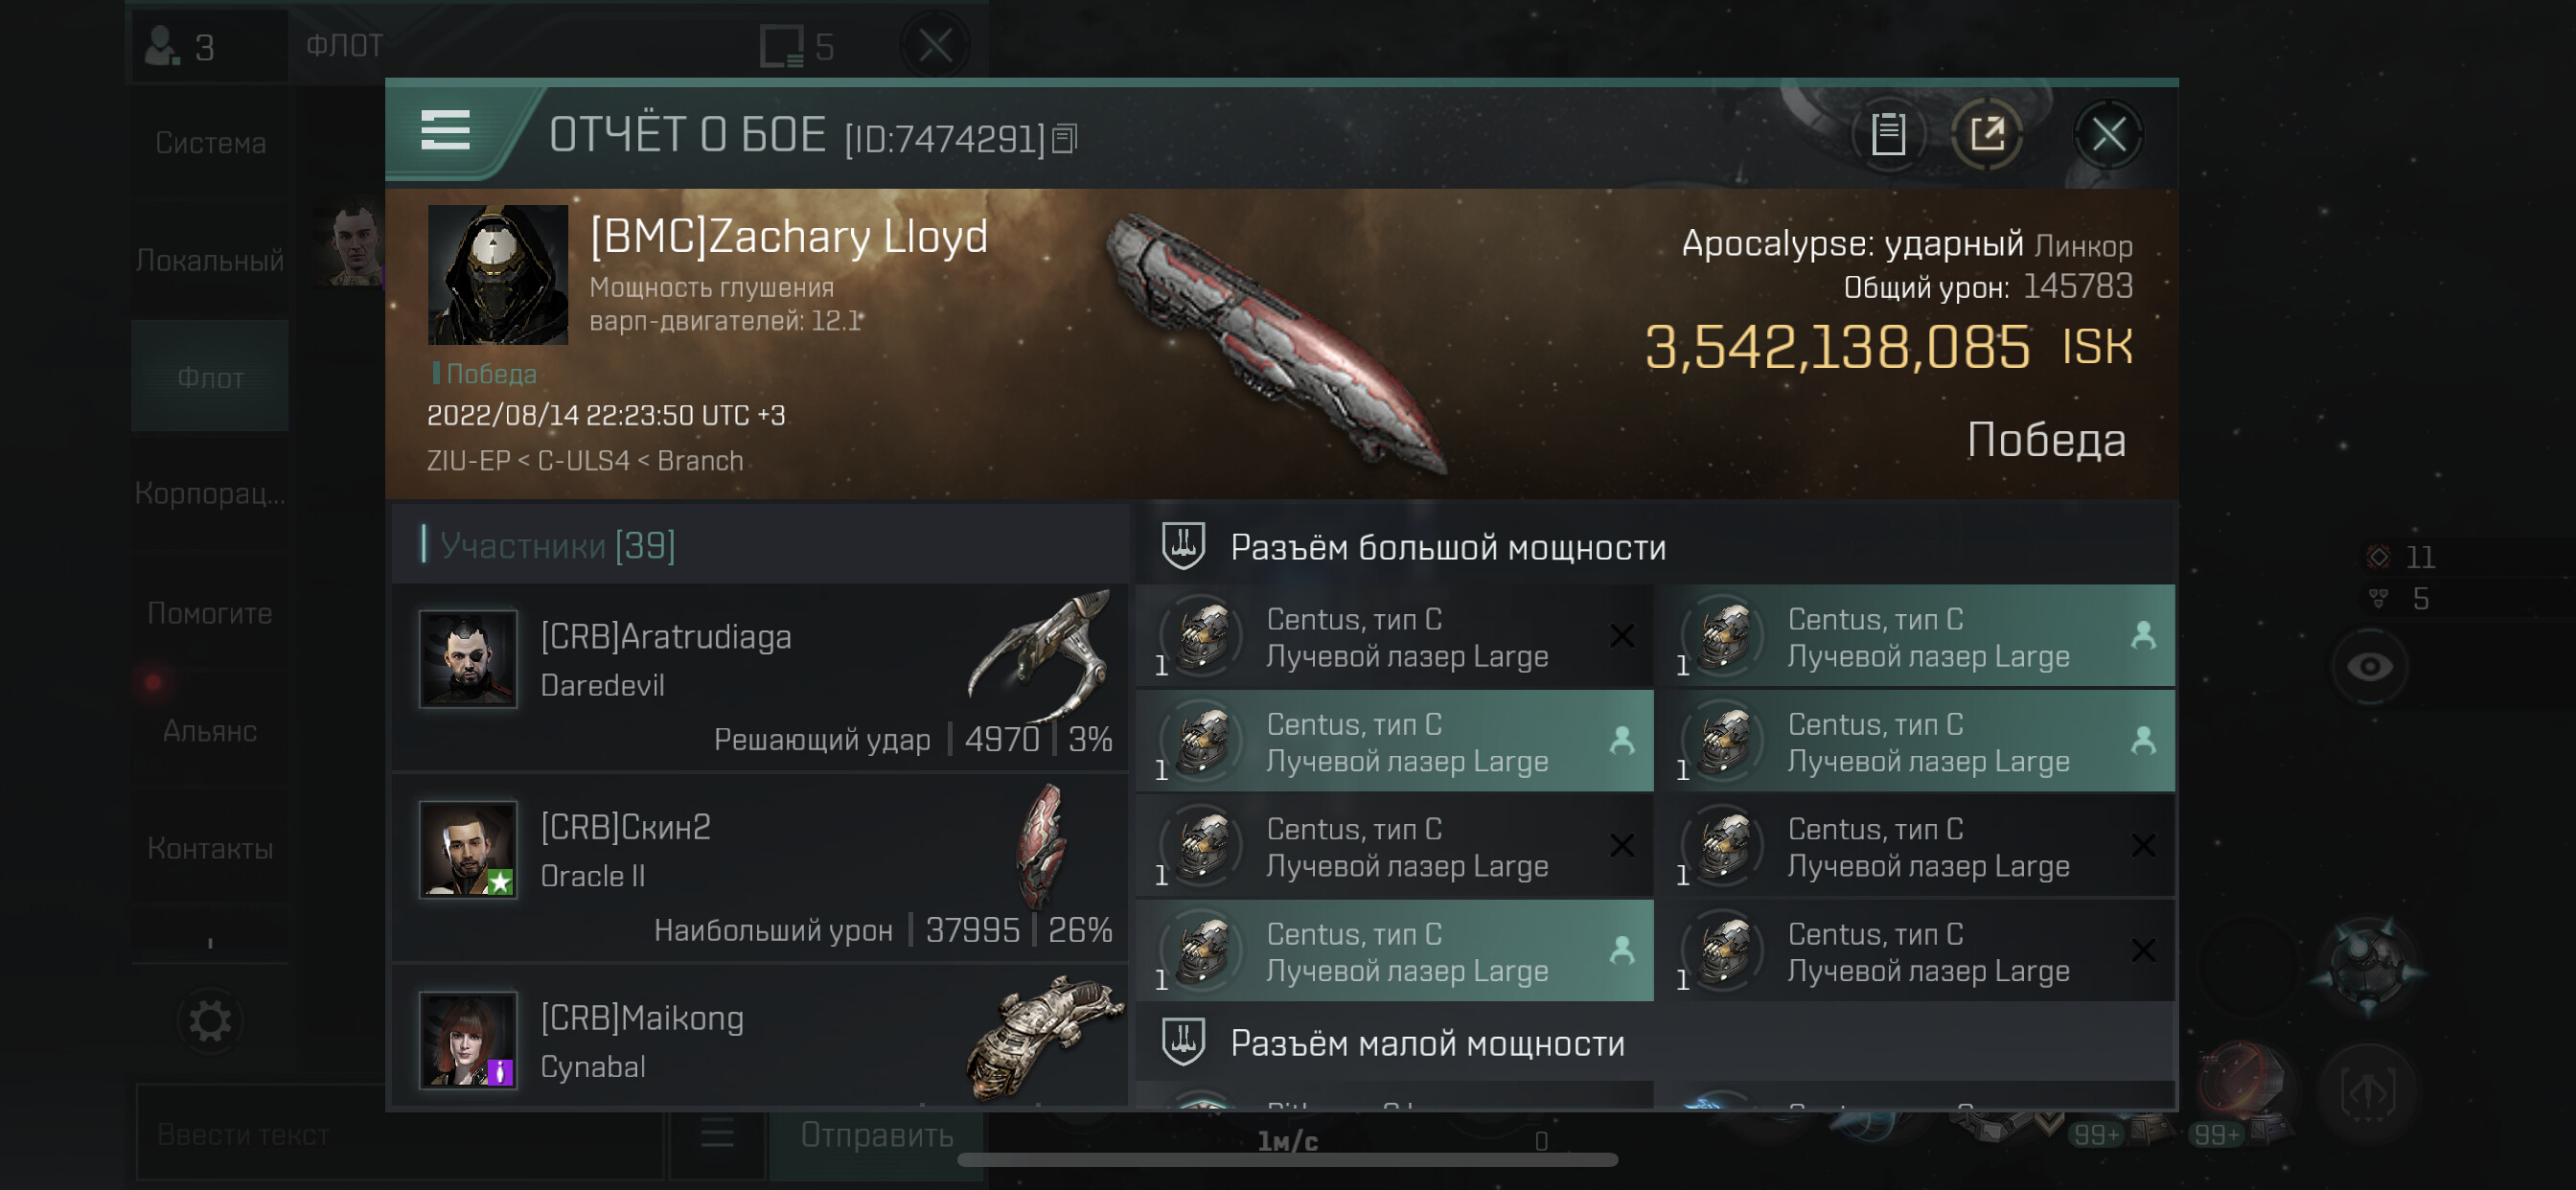Click the Отправить send button
Viewport: 2576px width, 1190px height.
click(x=877, y=1134)
